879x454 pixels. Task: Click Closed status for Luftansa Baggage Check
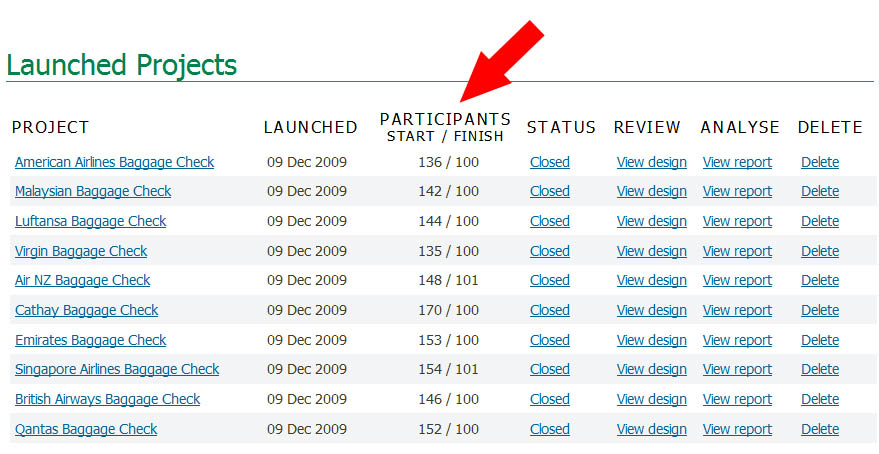click(x=549, y=221)
